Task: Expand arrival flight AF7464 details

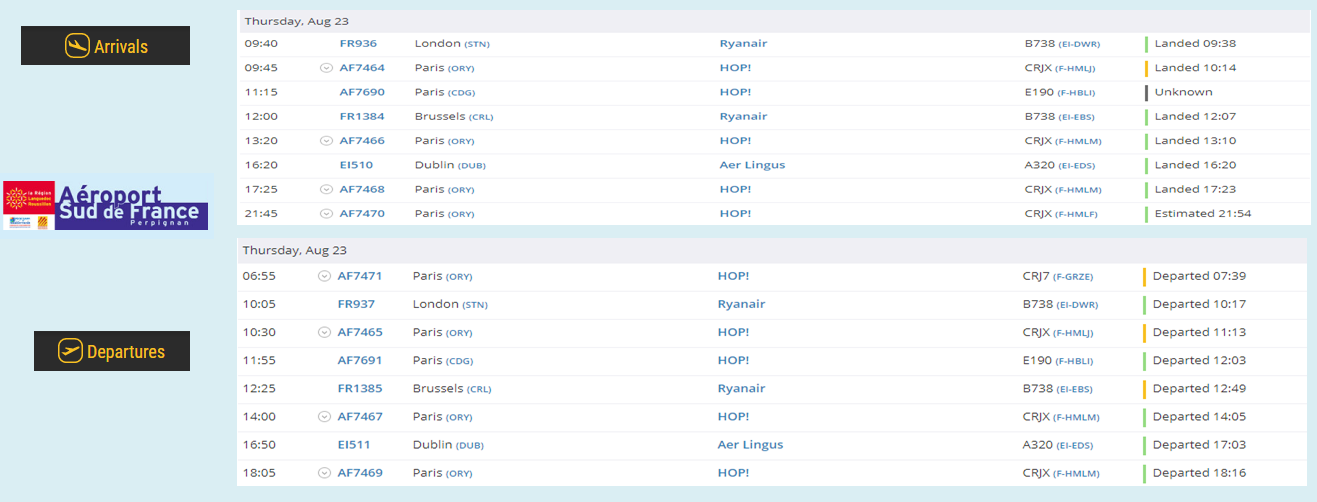Action: pyautogui.click(x=326, y=68)
